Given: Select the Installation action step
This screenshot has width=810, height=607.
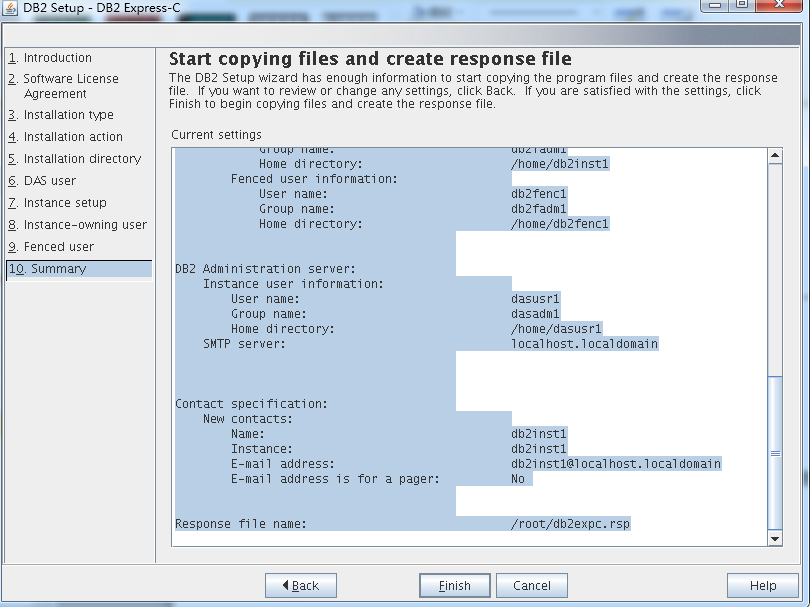Looking at the screenshot, I should (66, 137).
